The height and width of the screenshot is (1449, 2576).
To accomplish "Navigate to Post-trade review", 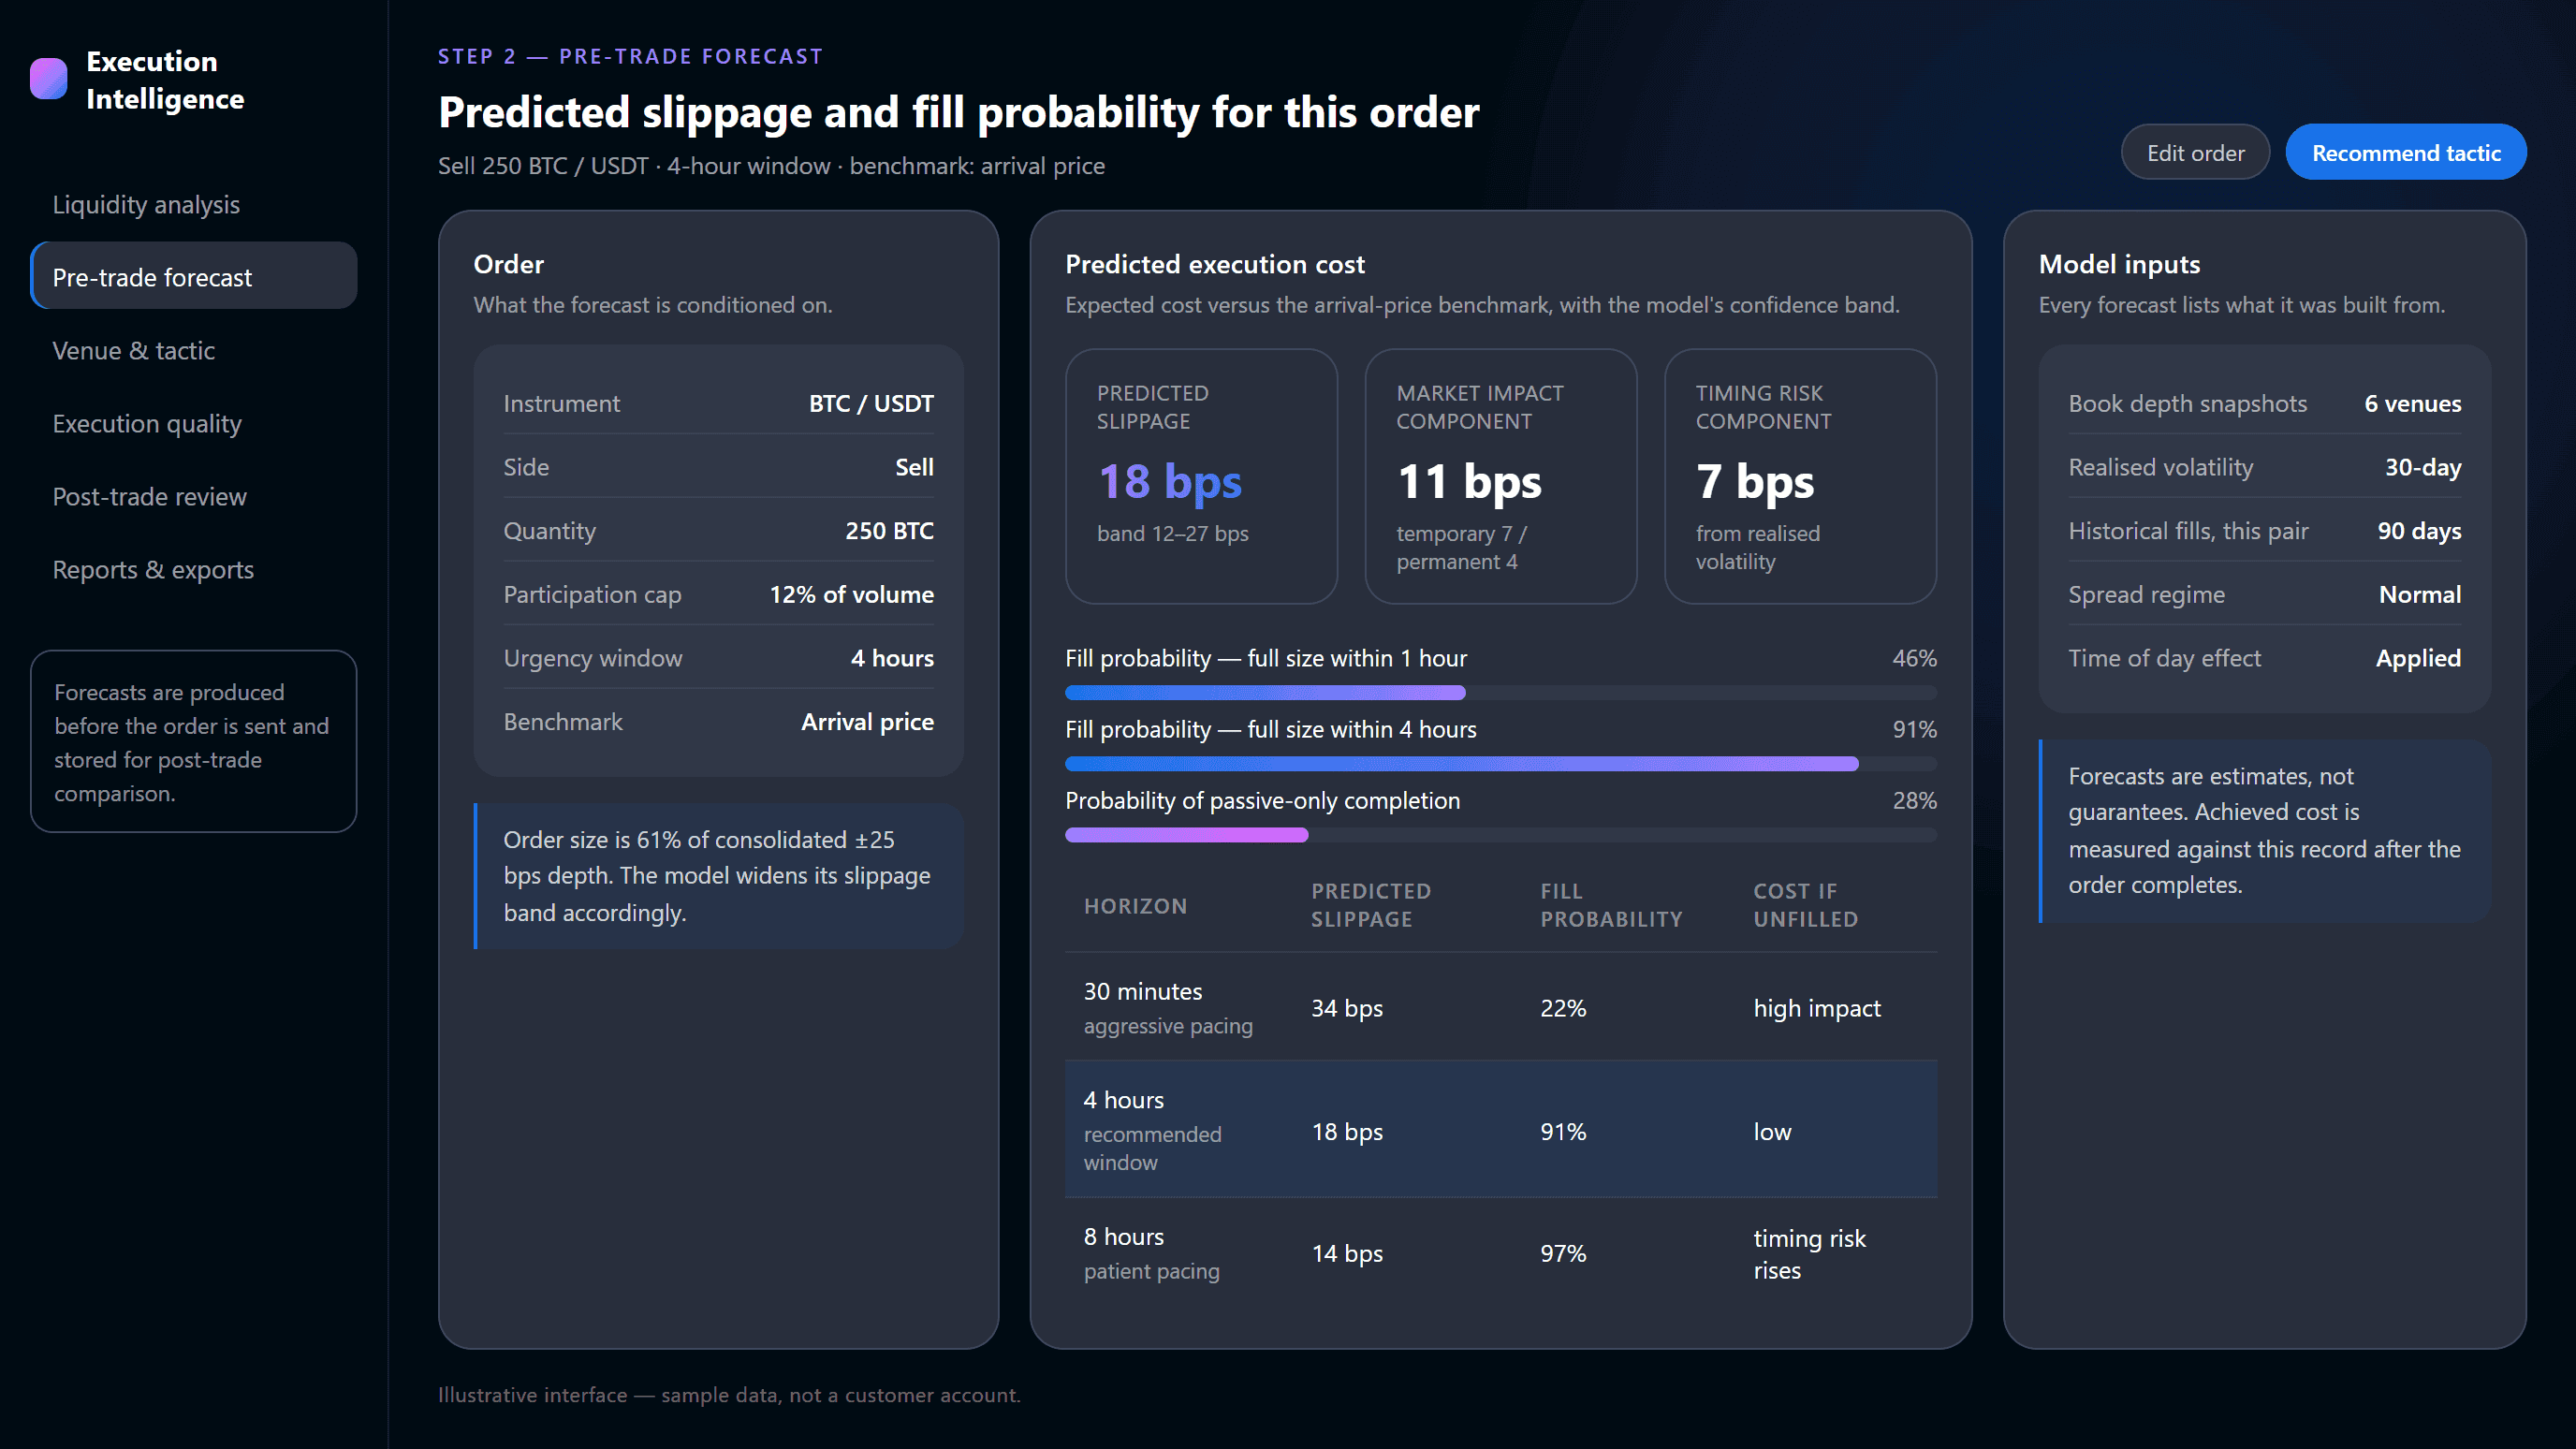I will click(193, 496).
